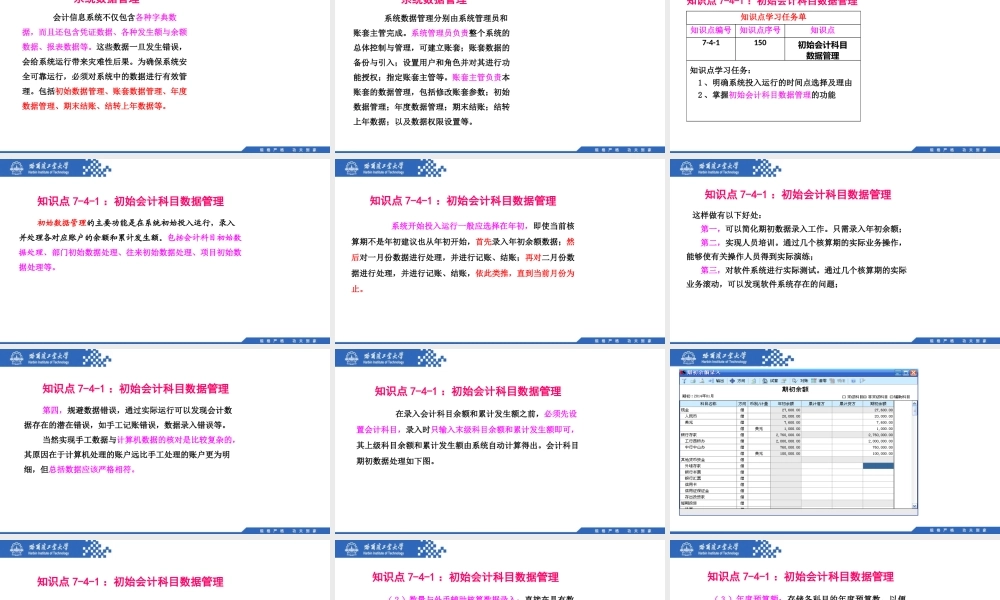
Task: Run 试算 trial balance from the toolbar
Action: pos(768,381)
